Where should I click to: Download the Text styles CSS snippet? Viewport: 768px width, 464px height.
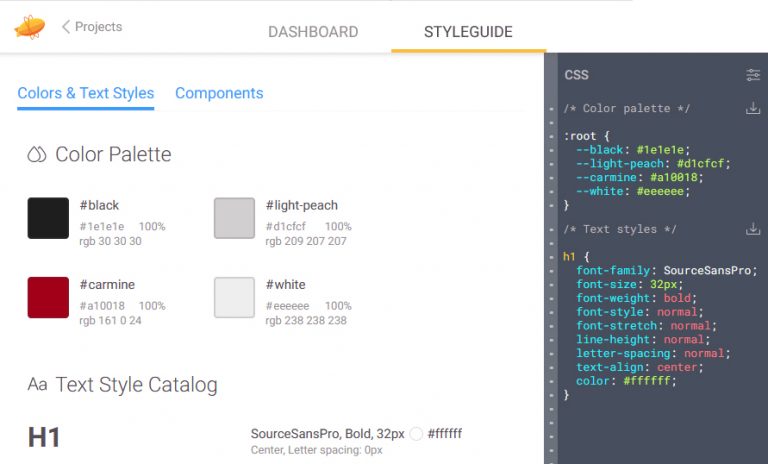tap(753, 228)
